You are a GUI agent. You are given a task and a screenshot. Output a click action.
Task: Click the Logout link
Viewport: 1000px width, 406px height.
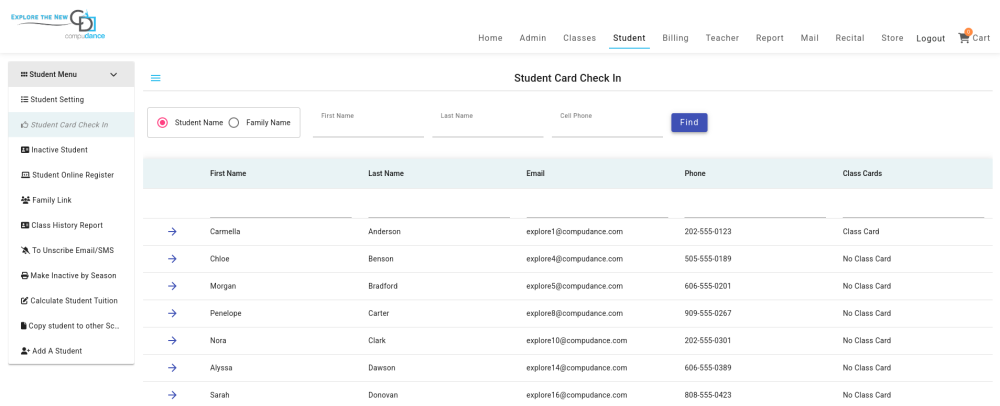pos(930,39)
